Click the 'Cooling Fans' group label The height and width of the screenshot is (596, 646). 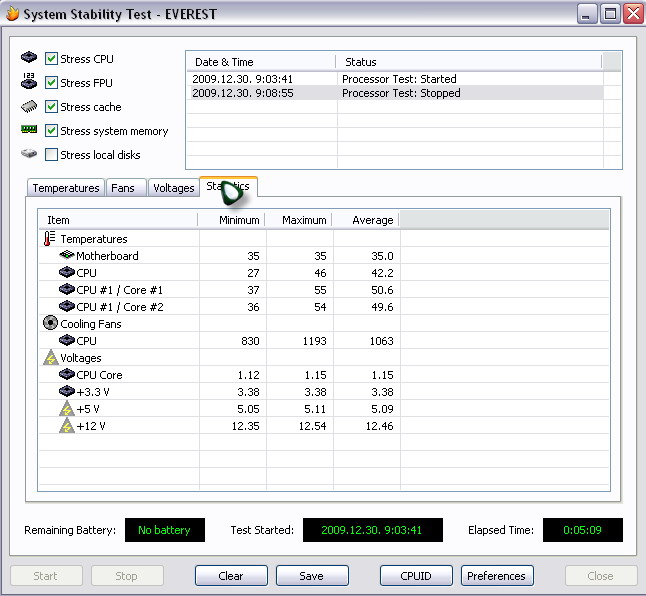(91, 324)
